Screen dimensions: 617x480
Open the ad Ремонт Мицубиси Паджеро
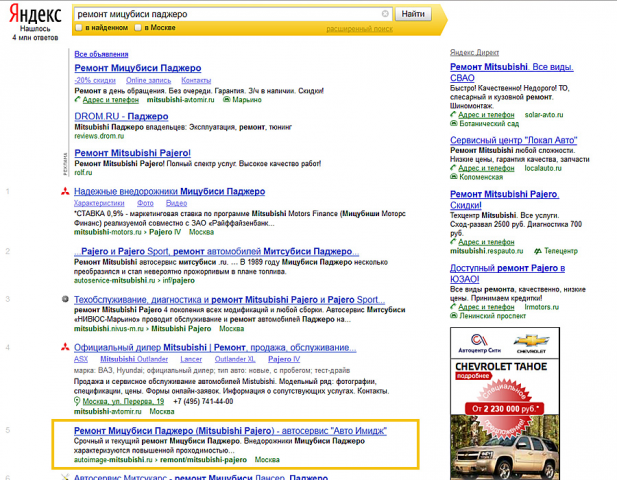pyautogui.click(x=138, y=68)
